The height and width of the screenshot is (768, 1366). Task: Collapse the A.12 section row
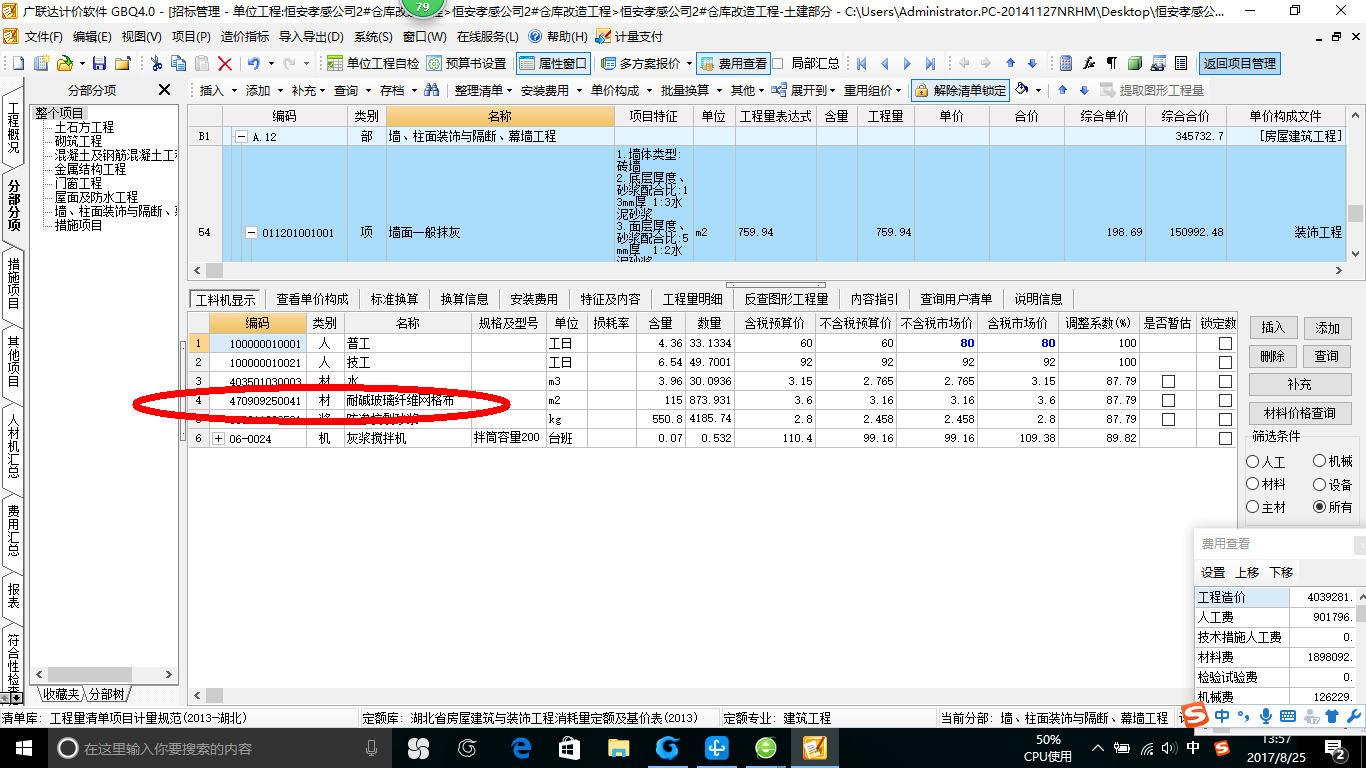tap(240, 136)
